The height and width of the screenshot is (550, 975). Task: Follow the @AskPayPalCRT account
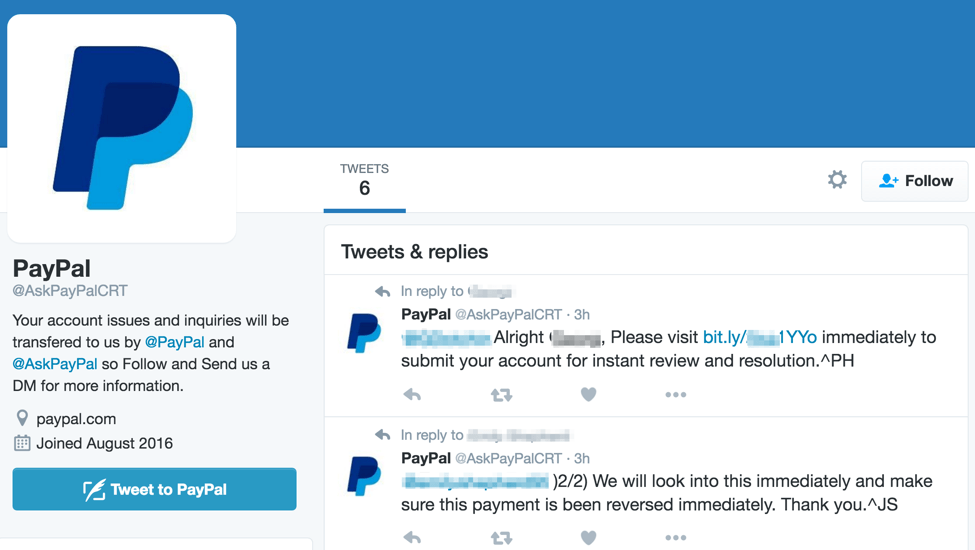[x=915, y=181]
